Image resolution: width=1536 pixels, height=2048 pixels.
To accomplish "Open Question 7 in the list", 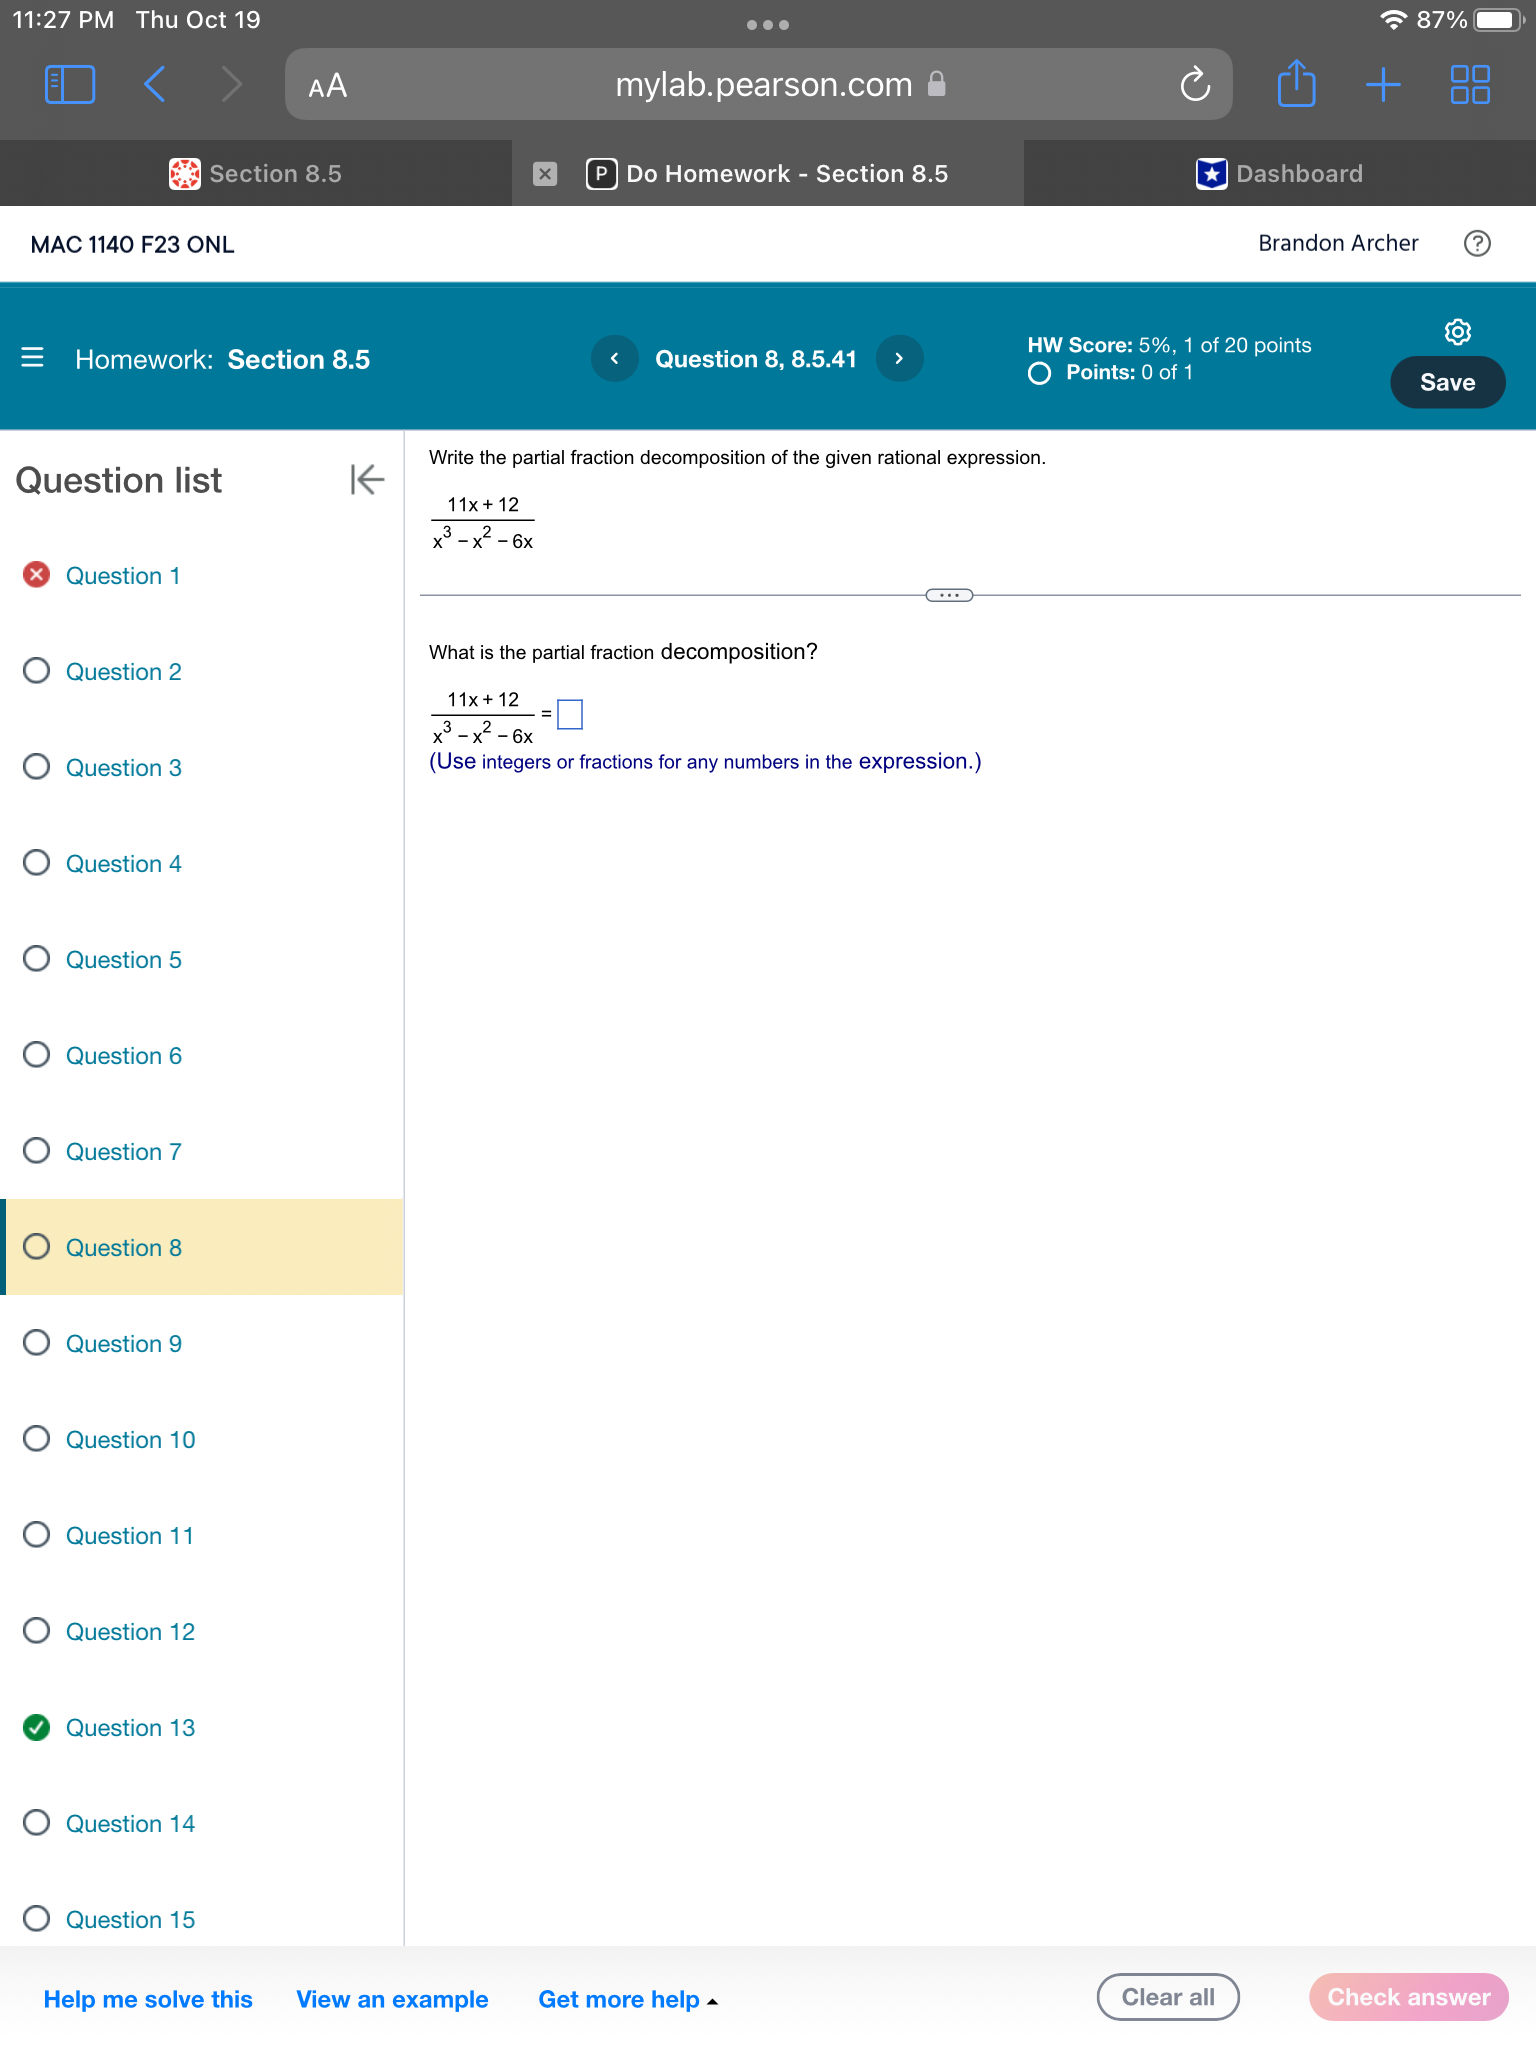I will (x=123, y=1152).
